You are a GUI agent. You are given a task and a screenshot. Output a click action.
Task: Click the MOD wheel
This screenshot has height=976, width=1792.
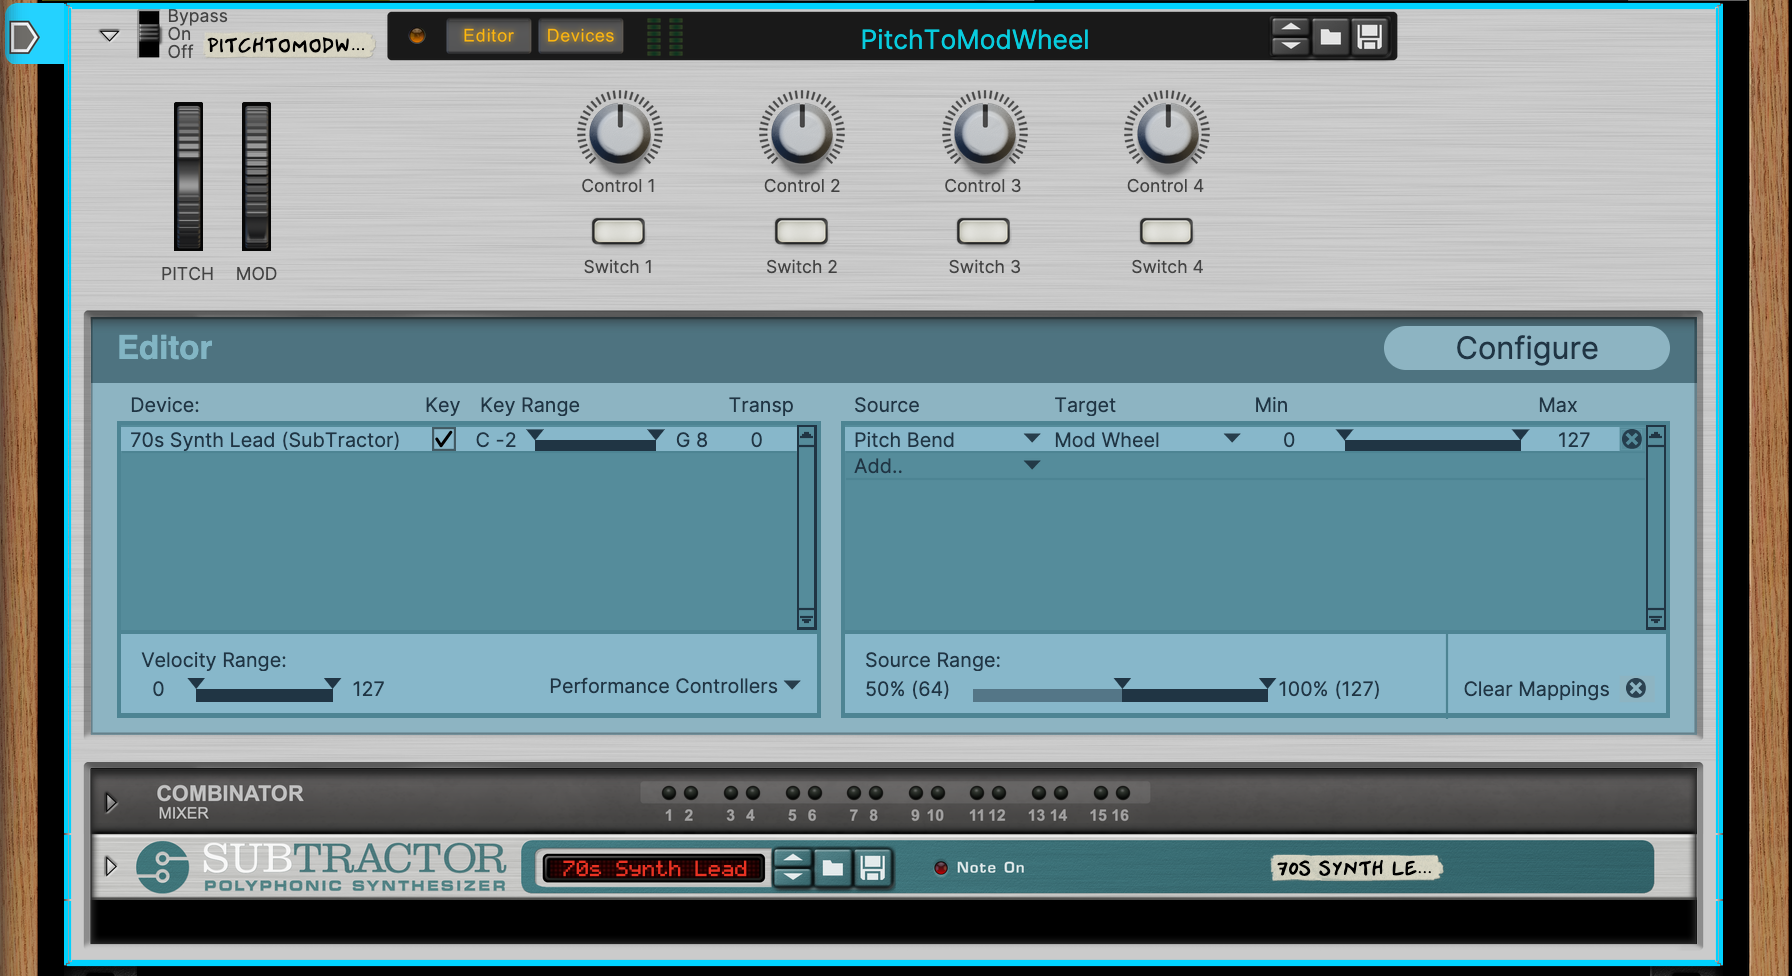click(256, 176)
